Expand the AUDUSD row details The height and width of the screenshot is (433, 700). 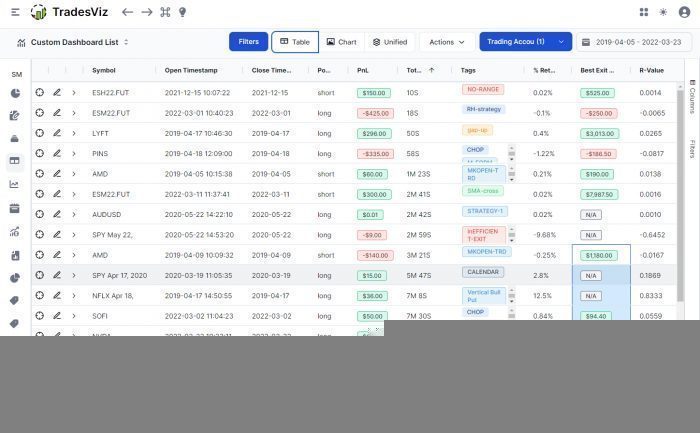click(x=74, y=215)
